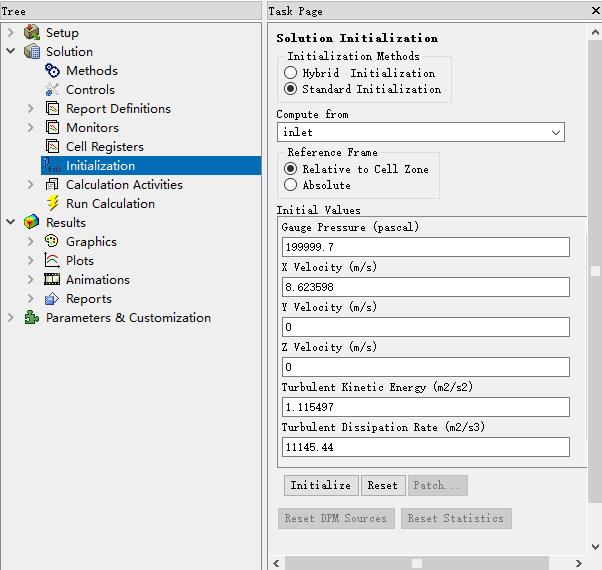Choose Relative to Cell Zone reference frame
Image resolution: width=602 pixels, height=570 pixels.
290,169
